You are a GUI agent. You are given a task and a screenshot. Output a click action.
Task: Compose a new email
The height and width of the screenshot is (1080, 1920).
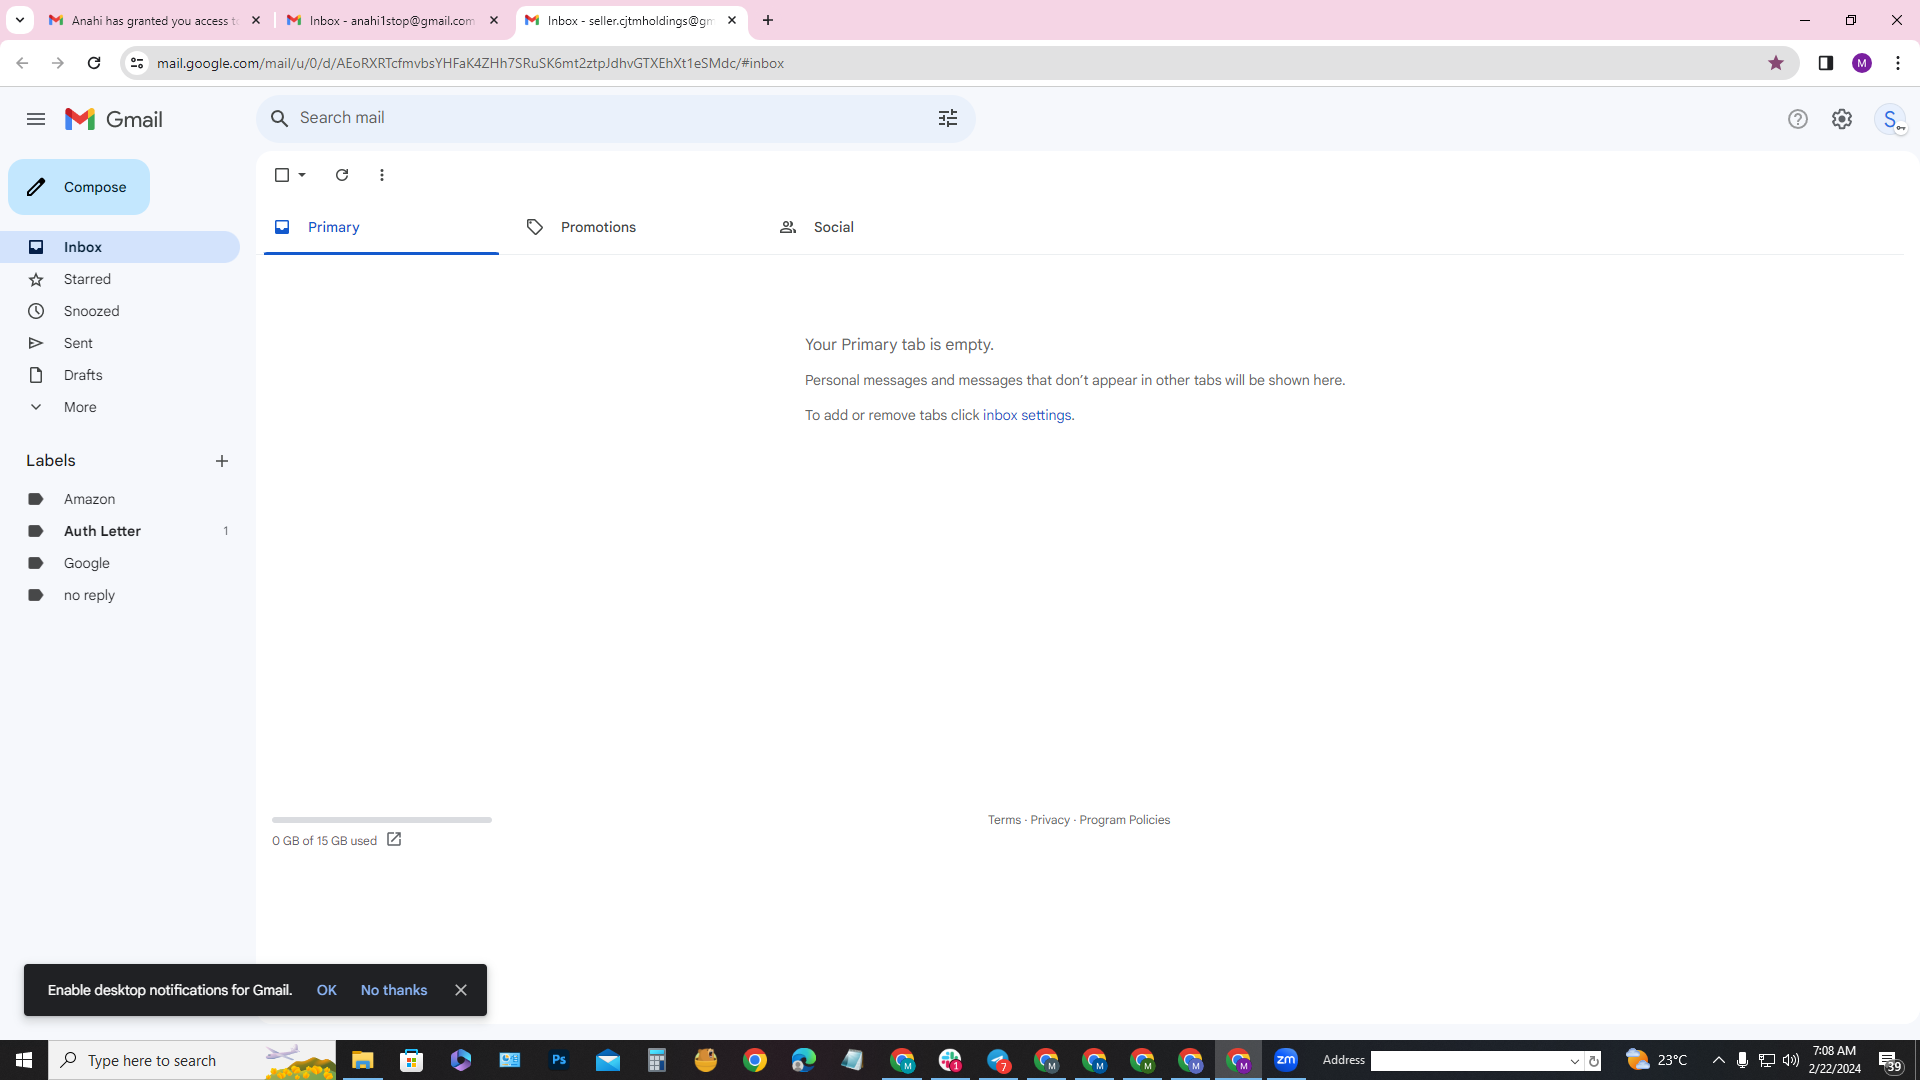click(x=79, y=187)
